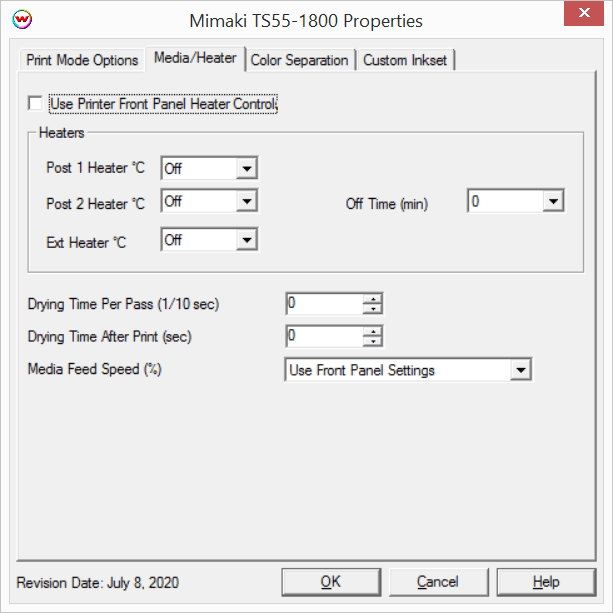
Task: Expand the Post 2 Heater temperature dropdown
Action: tap(247, 202)
